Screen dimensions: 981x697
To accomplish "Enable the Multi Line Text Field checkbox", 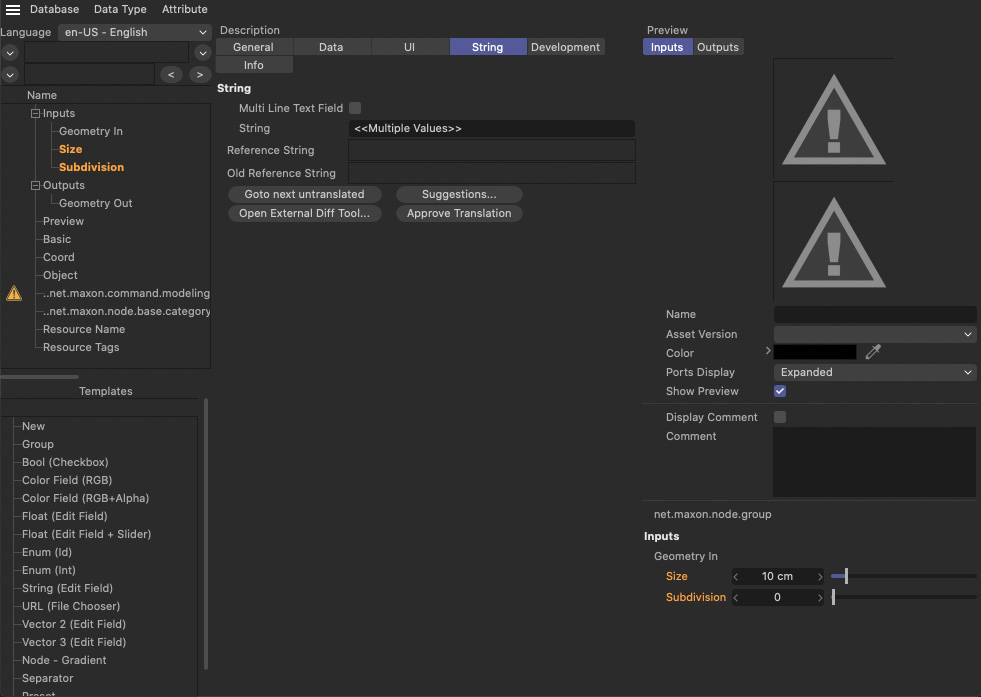I will point(355,108).
